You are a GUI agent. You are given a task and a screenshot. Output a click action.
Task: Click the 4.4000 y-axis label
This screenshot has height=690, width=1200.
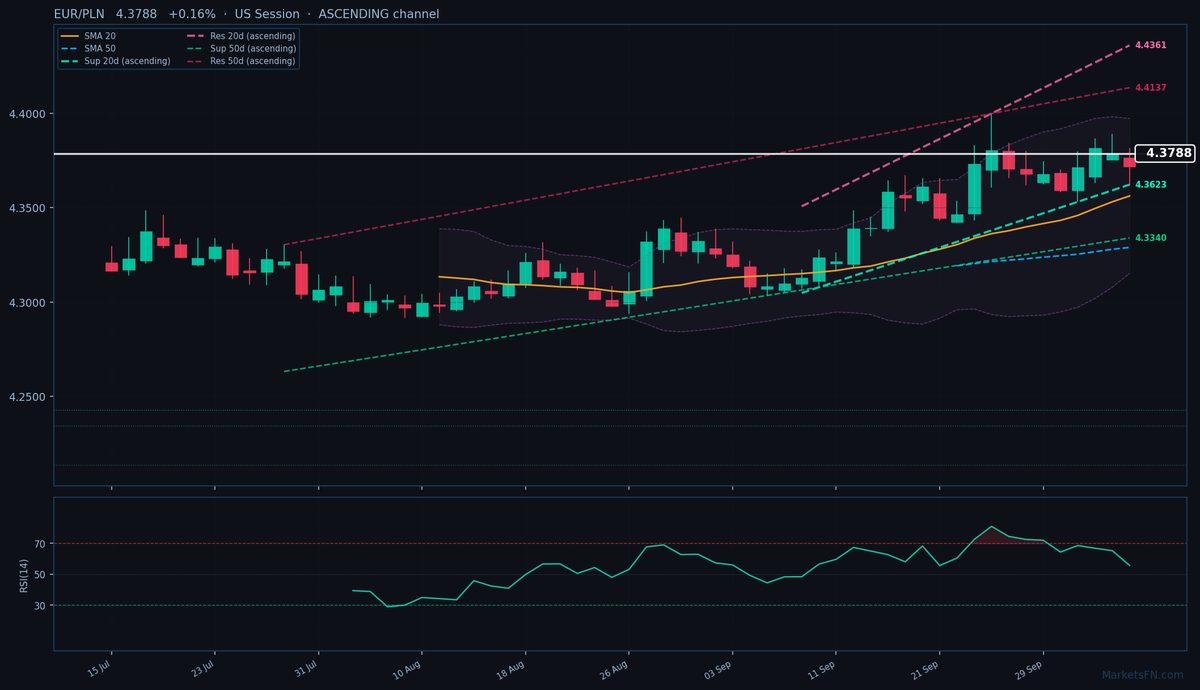[28, 114]
